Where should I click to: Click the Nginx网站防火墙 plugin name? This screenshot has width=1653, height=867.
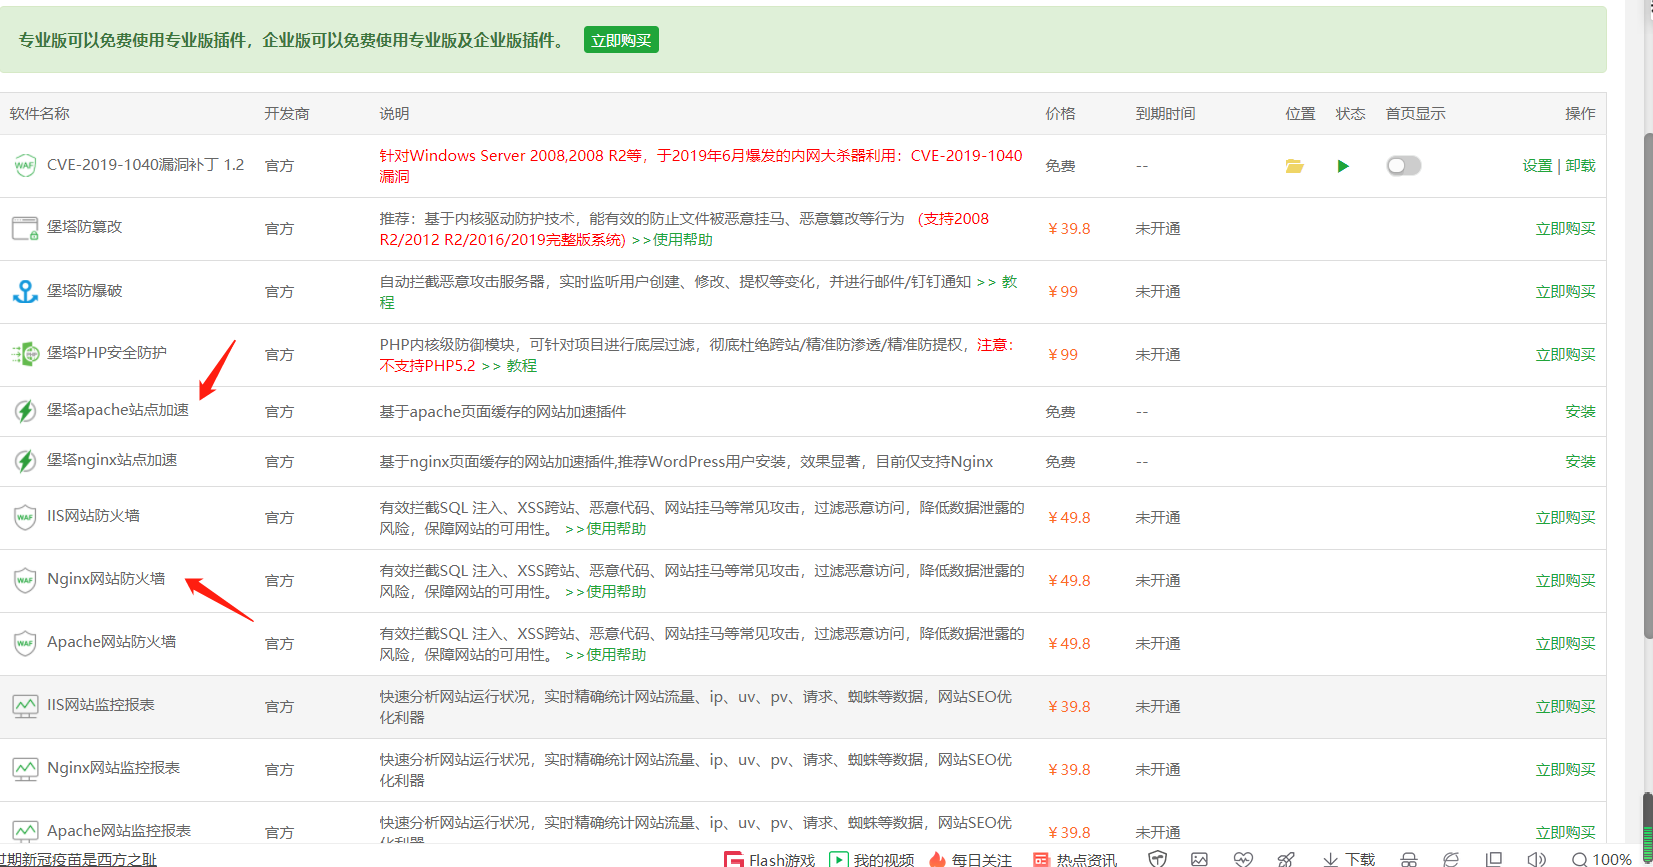point(106,579)
